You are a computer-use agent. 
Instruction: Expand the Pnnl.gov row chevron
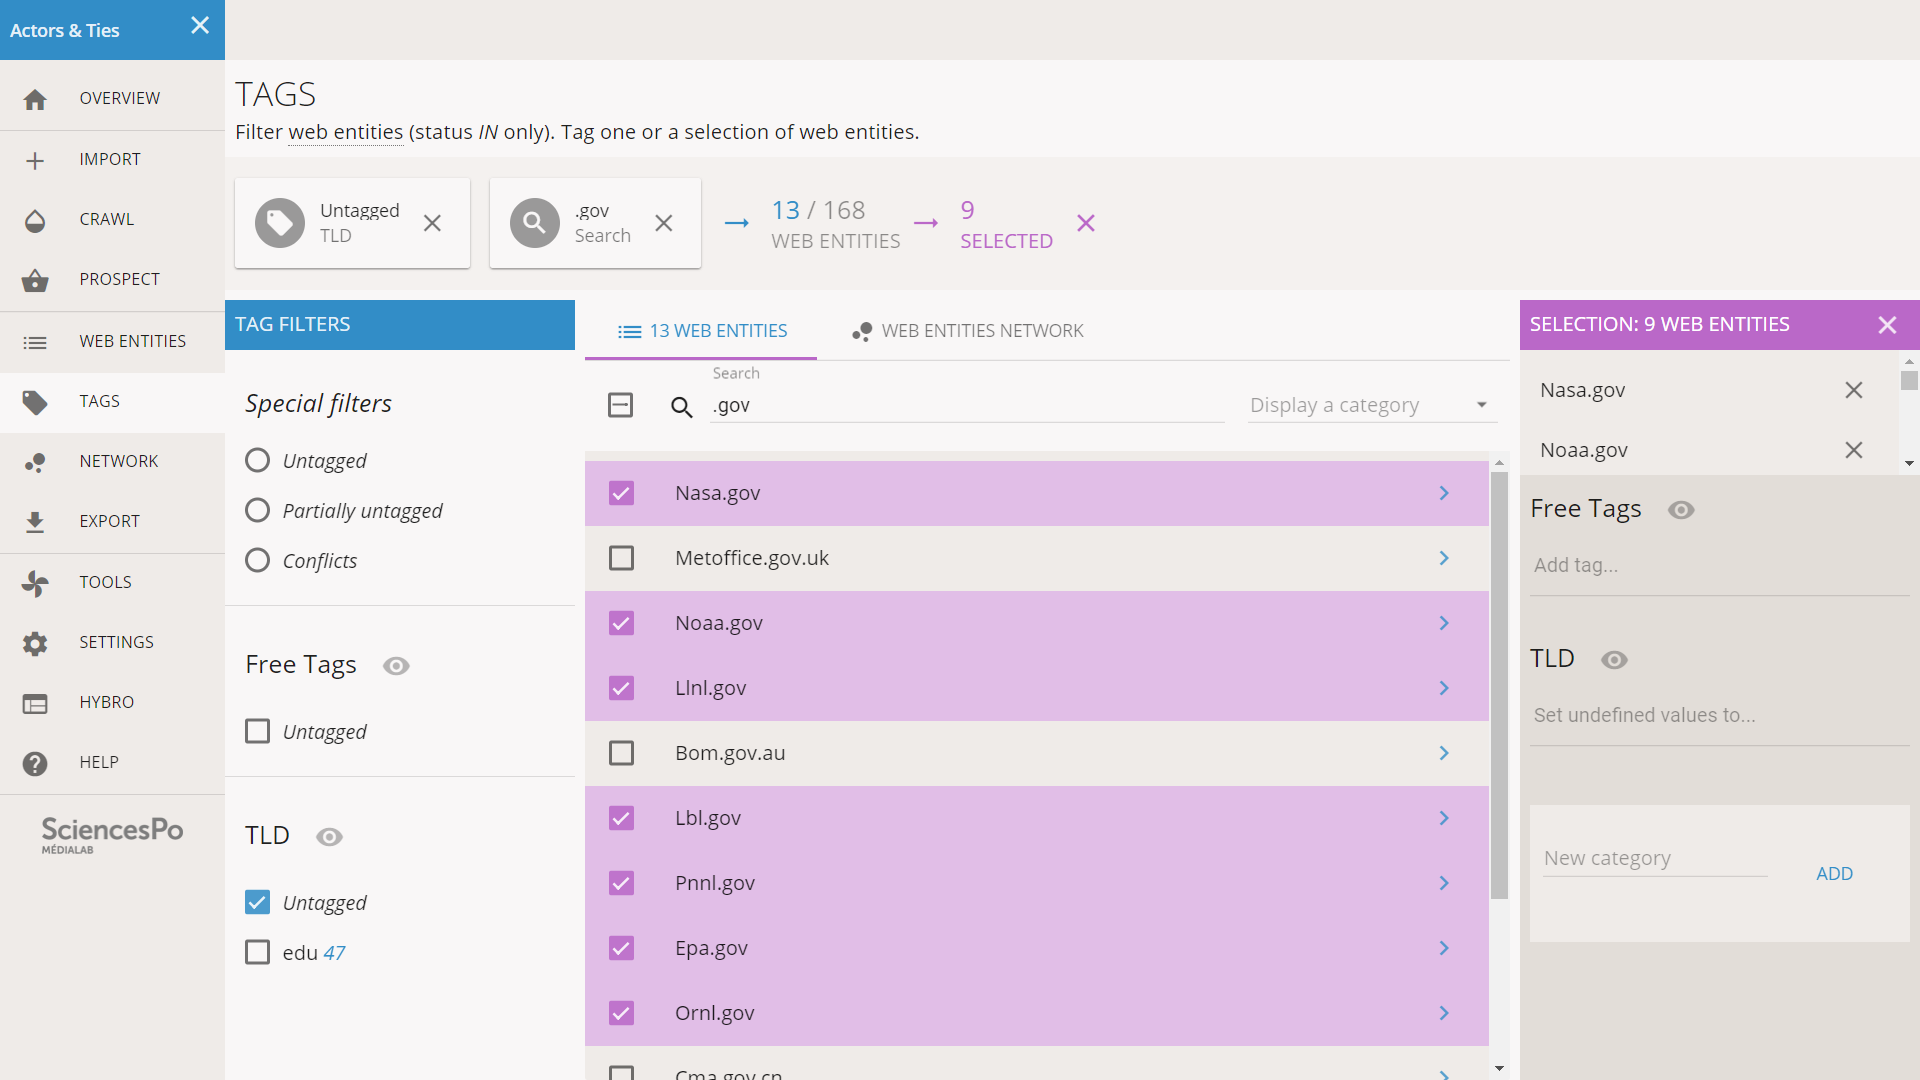pyautogui.click(x=1444, y=883)
